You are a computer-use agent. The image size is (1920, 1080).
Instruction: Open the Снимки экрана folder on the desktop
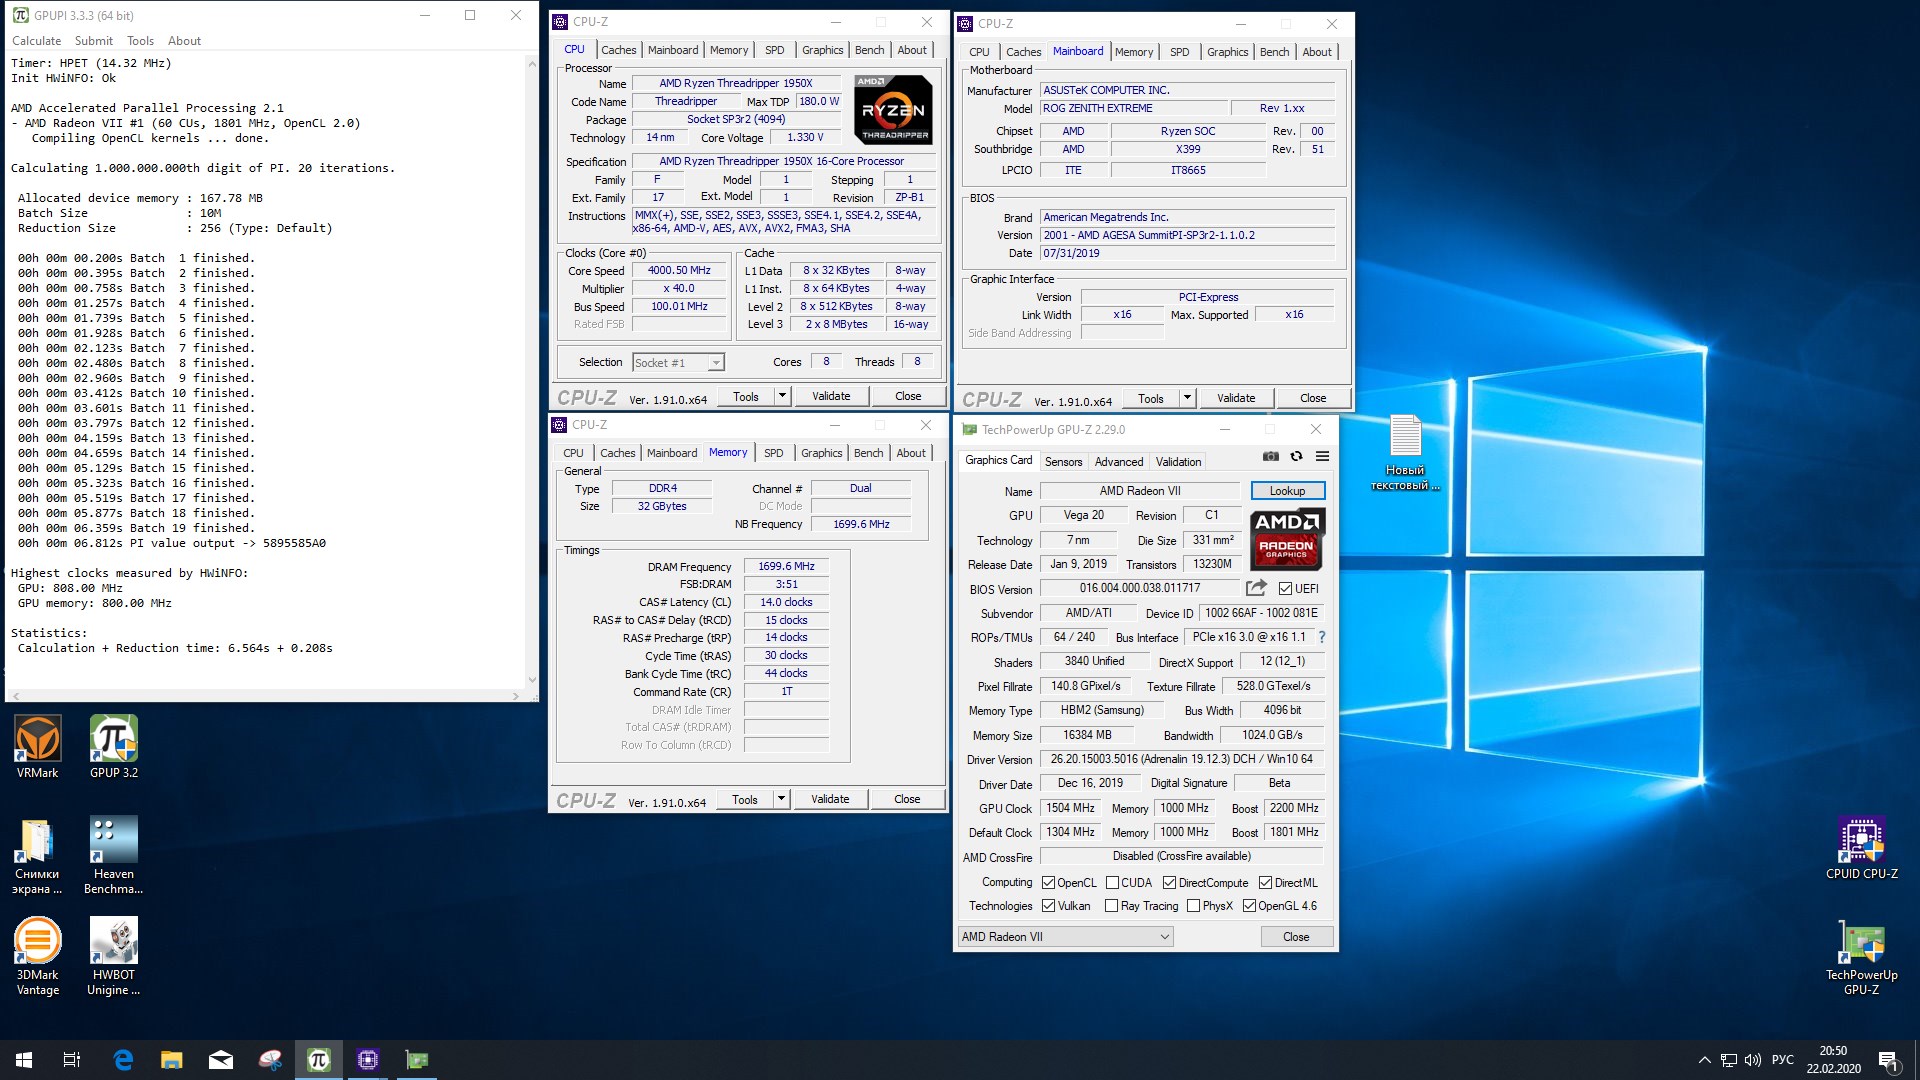point(37,855)
